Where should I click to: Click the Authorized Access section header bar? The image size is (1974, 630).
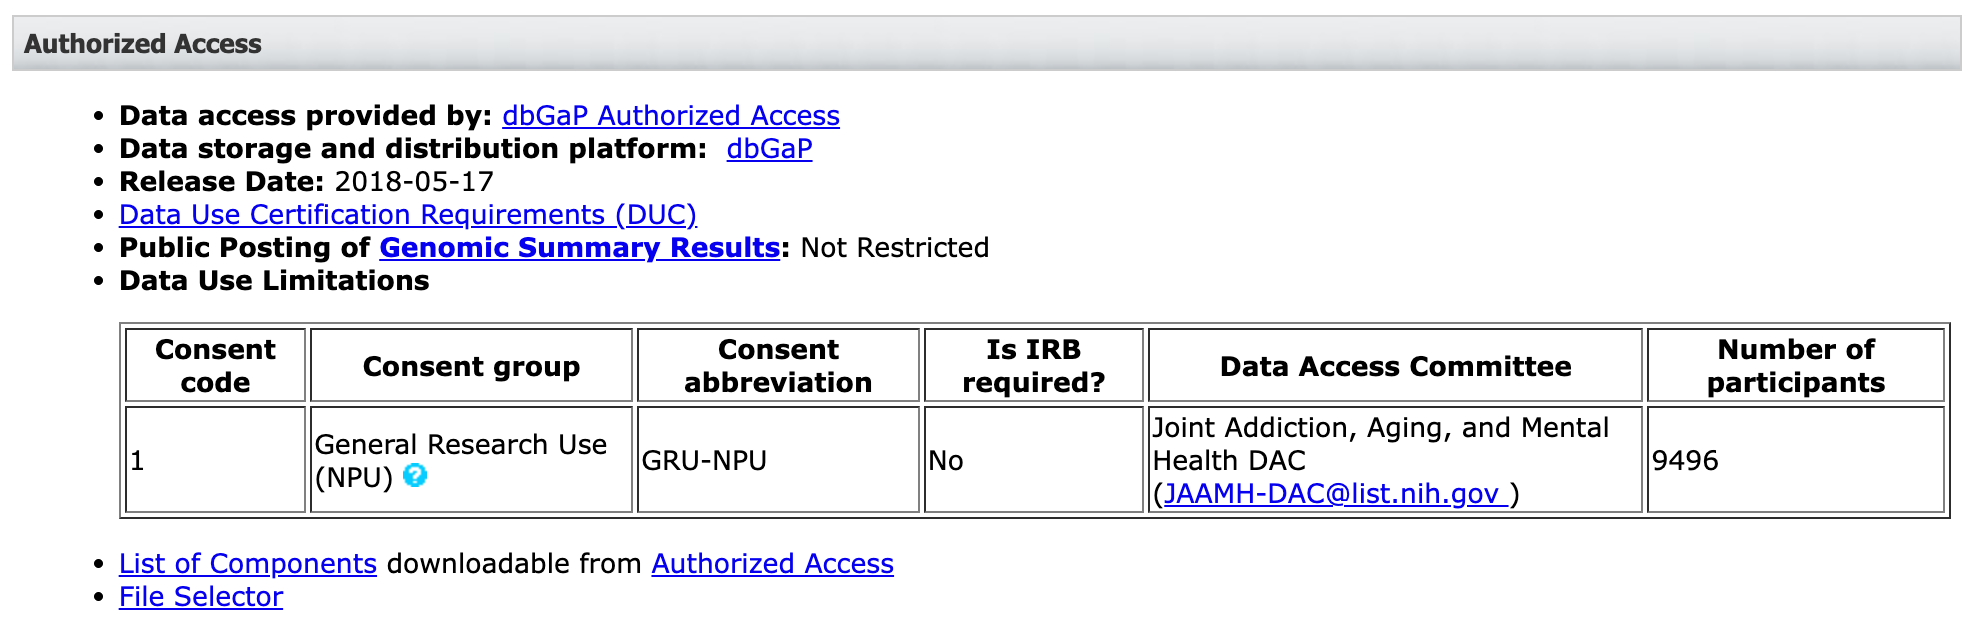986,44
